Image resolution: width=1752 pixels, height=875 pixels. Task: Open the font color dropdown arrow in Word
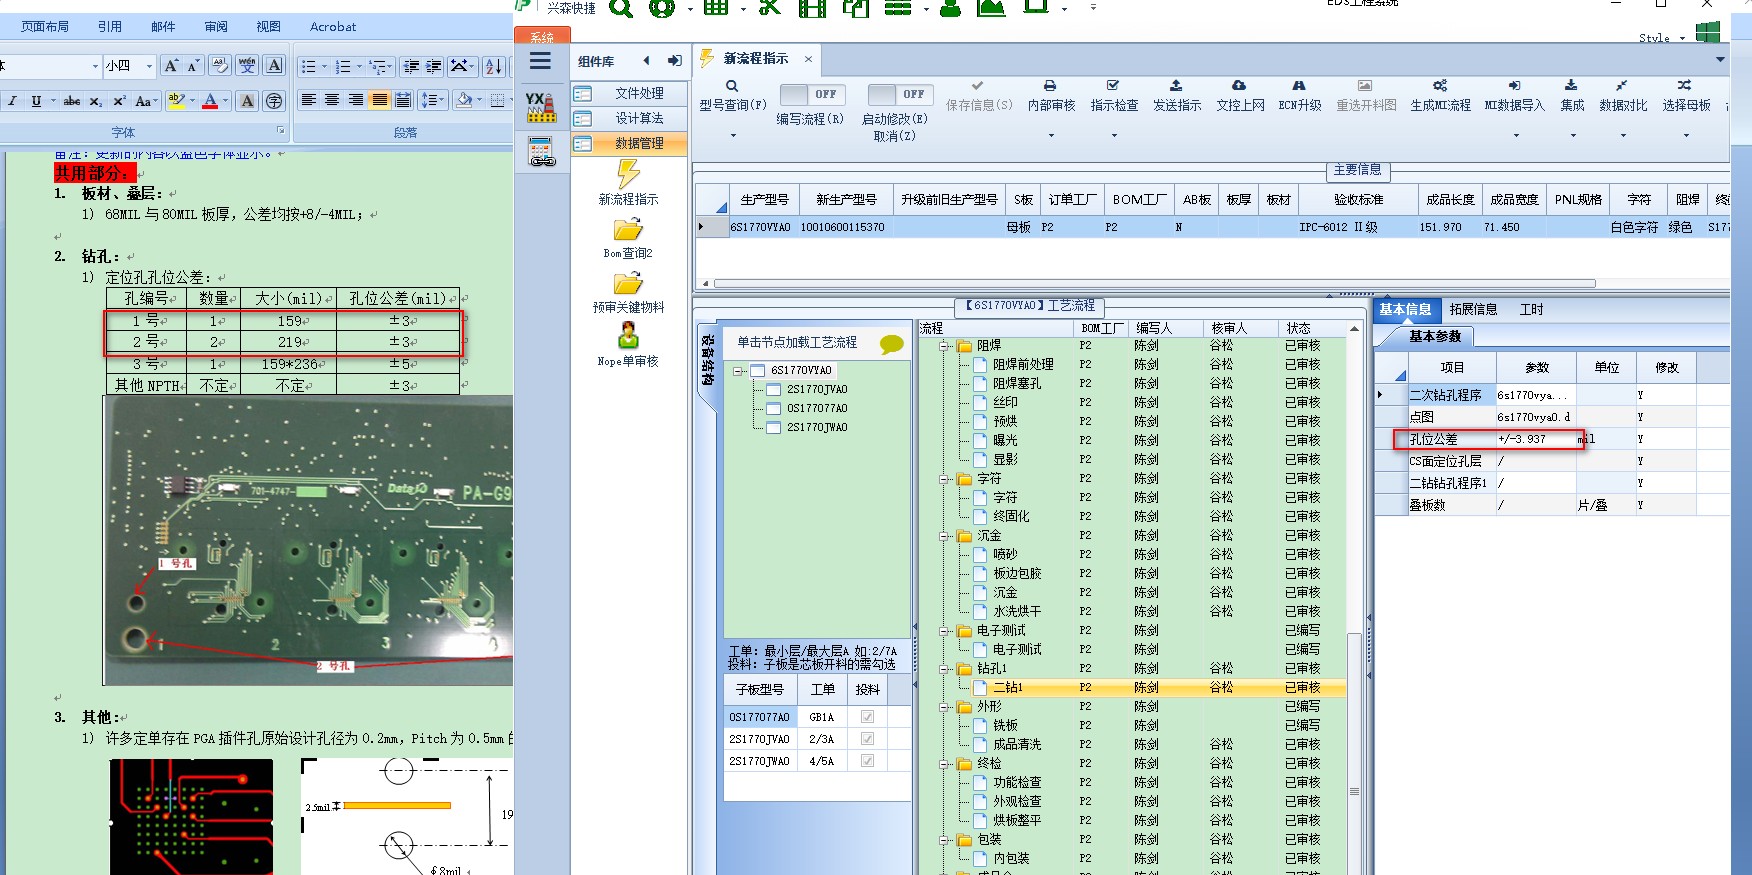click(x=225, y=101)
